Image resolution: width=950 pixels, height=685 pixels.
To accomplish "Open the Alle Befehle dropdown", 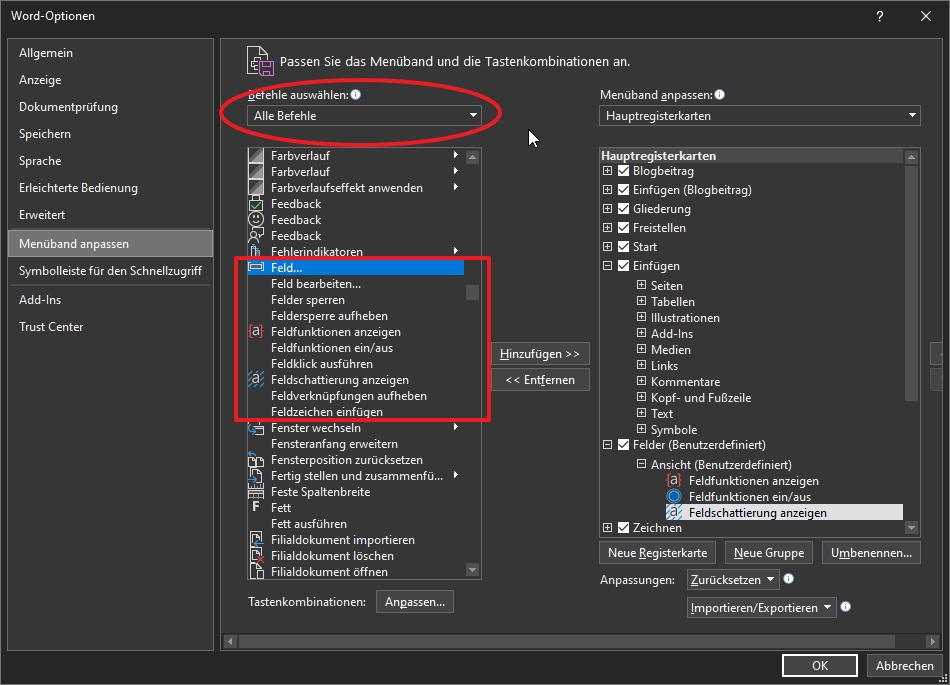I will pos(364,116).
